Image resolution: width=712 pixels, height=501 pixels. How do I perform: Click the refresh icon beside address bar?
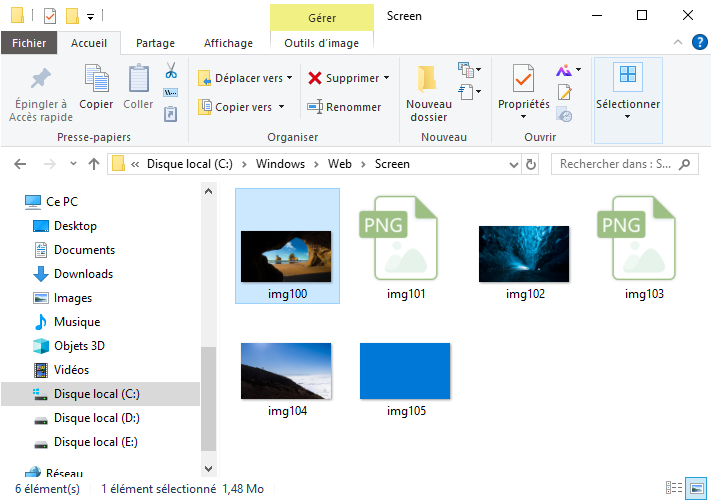click(x=530, y=164)
